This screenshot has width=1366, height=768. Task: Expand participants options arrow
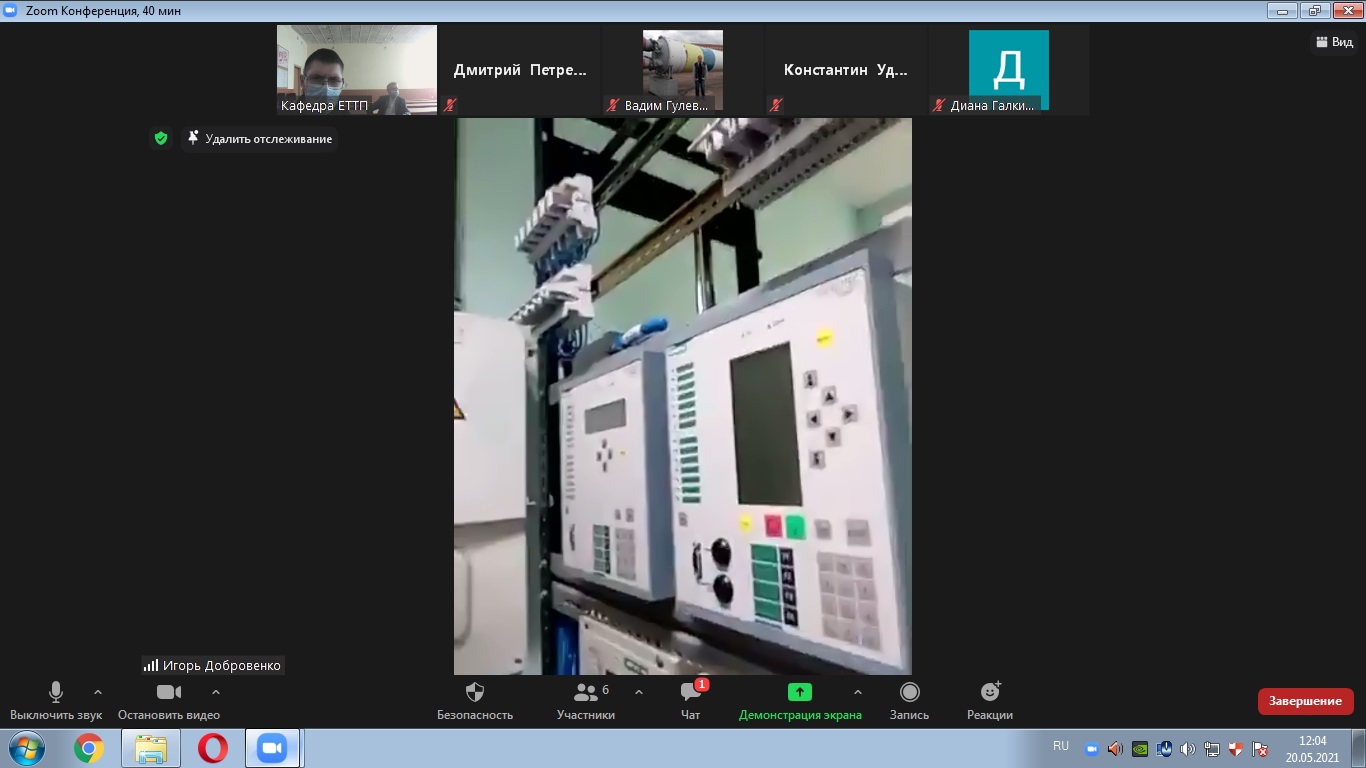639,692
